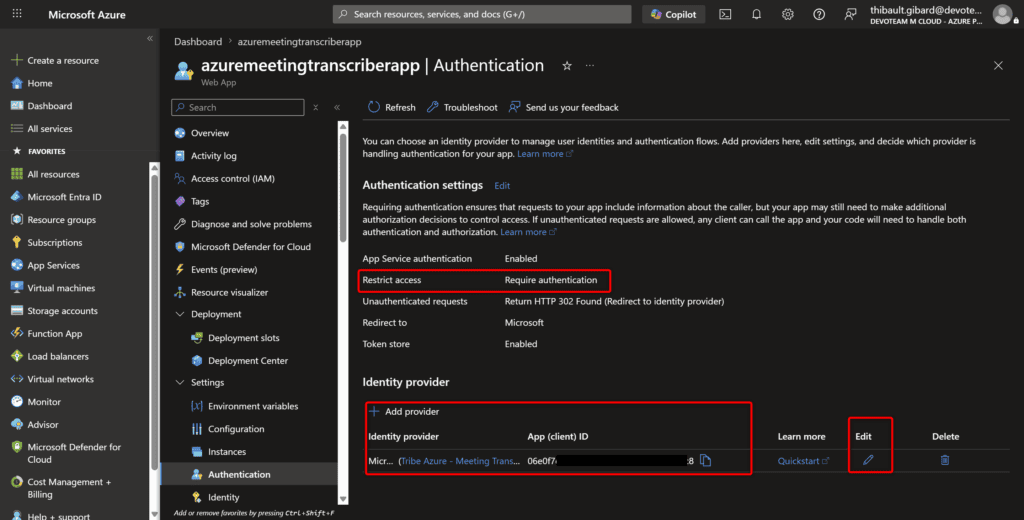Click Send us your feedback

[x=564, y=107]
